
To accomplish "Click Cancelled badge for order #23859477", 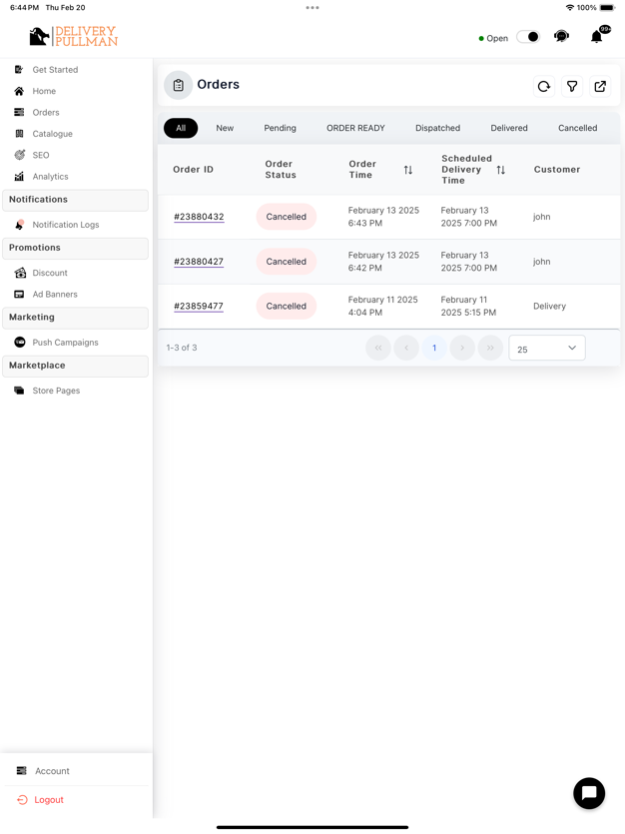I will (286, 306).
